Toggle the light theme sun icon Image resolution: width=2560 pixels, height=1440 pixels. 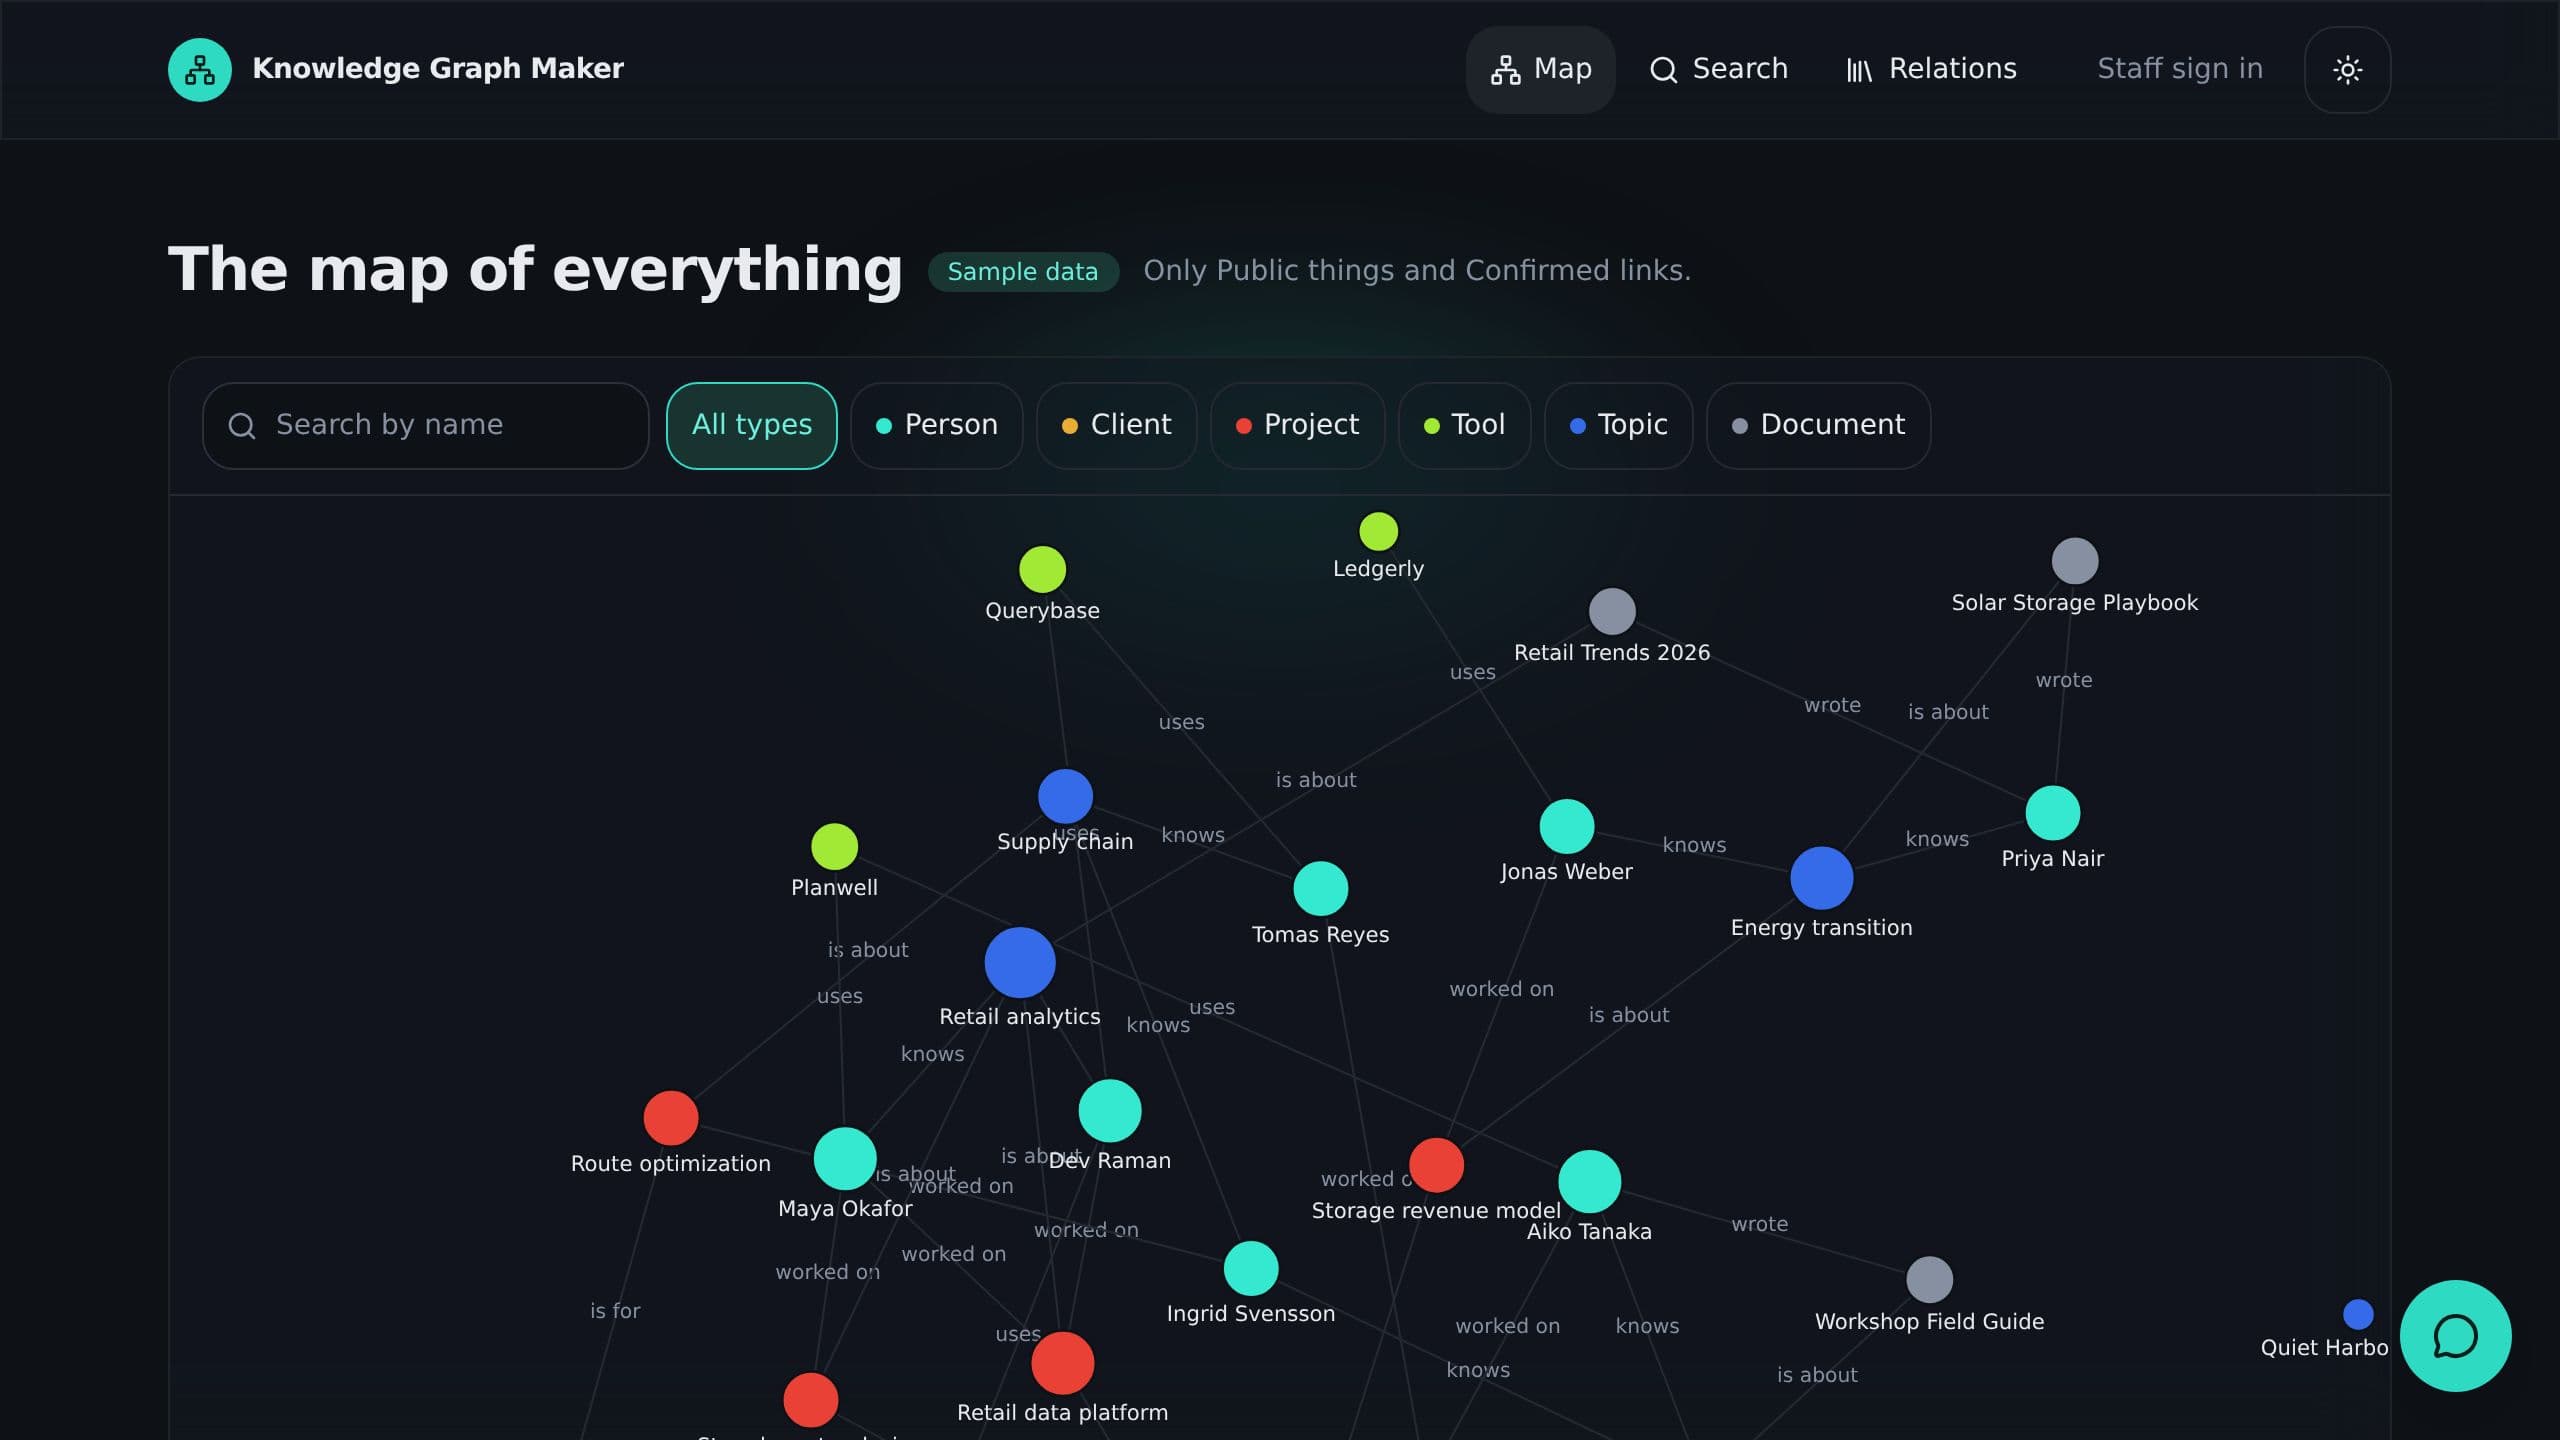click(x=2347, y=70)
